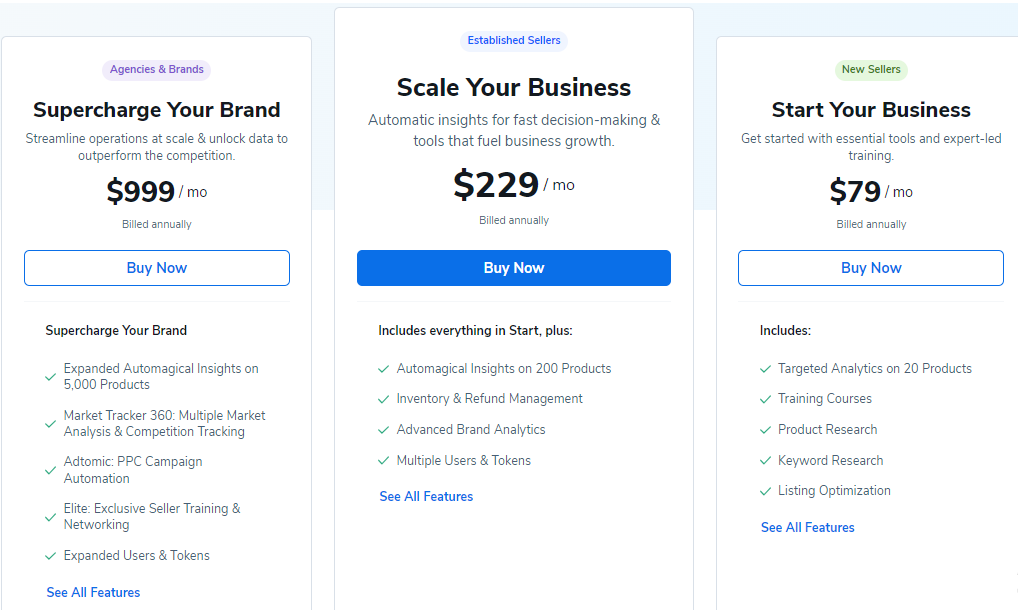Click checkmark next to Adtomic PPC Campaign Automation

tap(50, 470)
